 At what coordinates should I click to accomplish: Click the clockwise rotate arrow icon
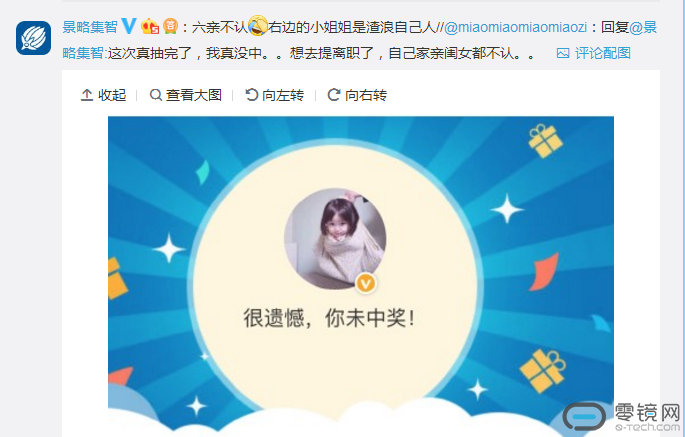pyautogui.click(x=334, y=94)
